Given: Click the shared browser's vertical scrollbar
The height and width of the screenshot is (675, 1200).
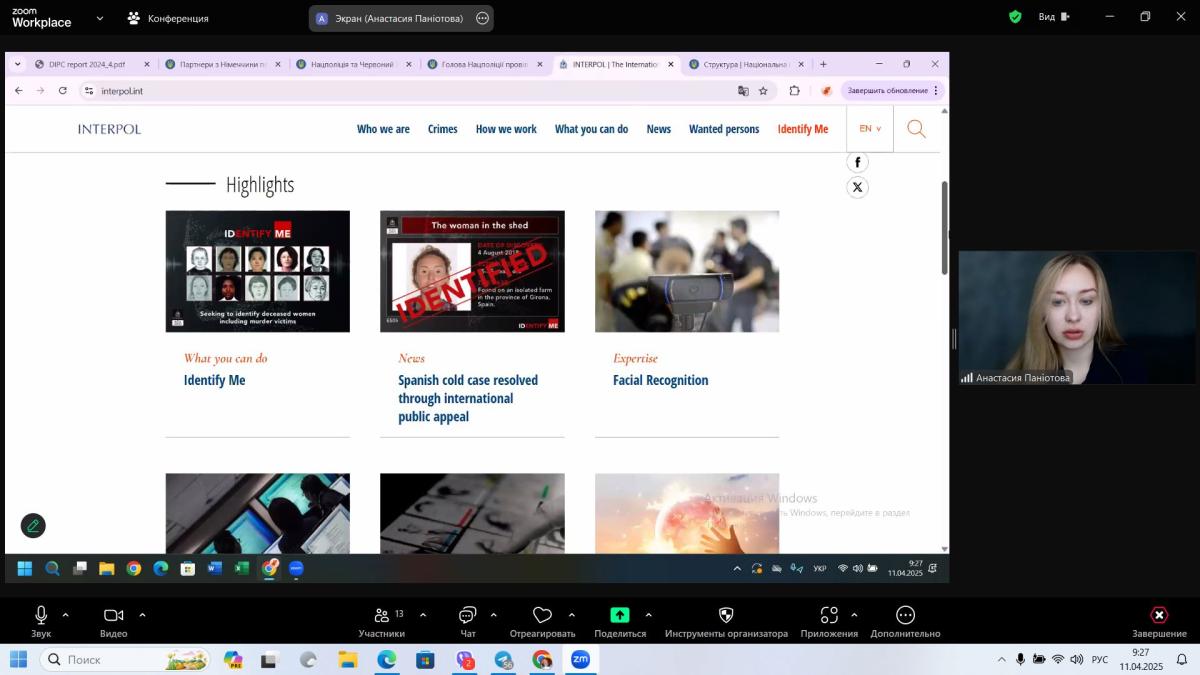Looking at the screenshot, I should click(944, 228).
